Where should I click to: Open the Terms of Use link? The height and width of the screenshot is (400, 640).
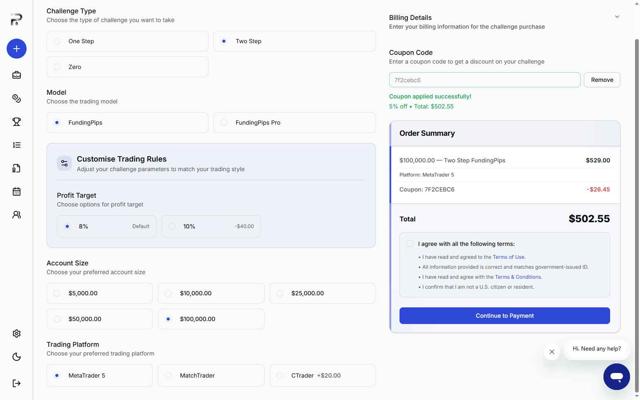(x=509, y=257)
